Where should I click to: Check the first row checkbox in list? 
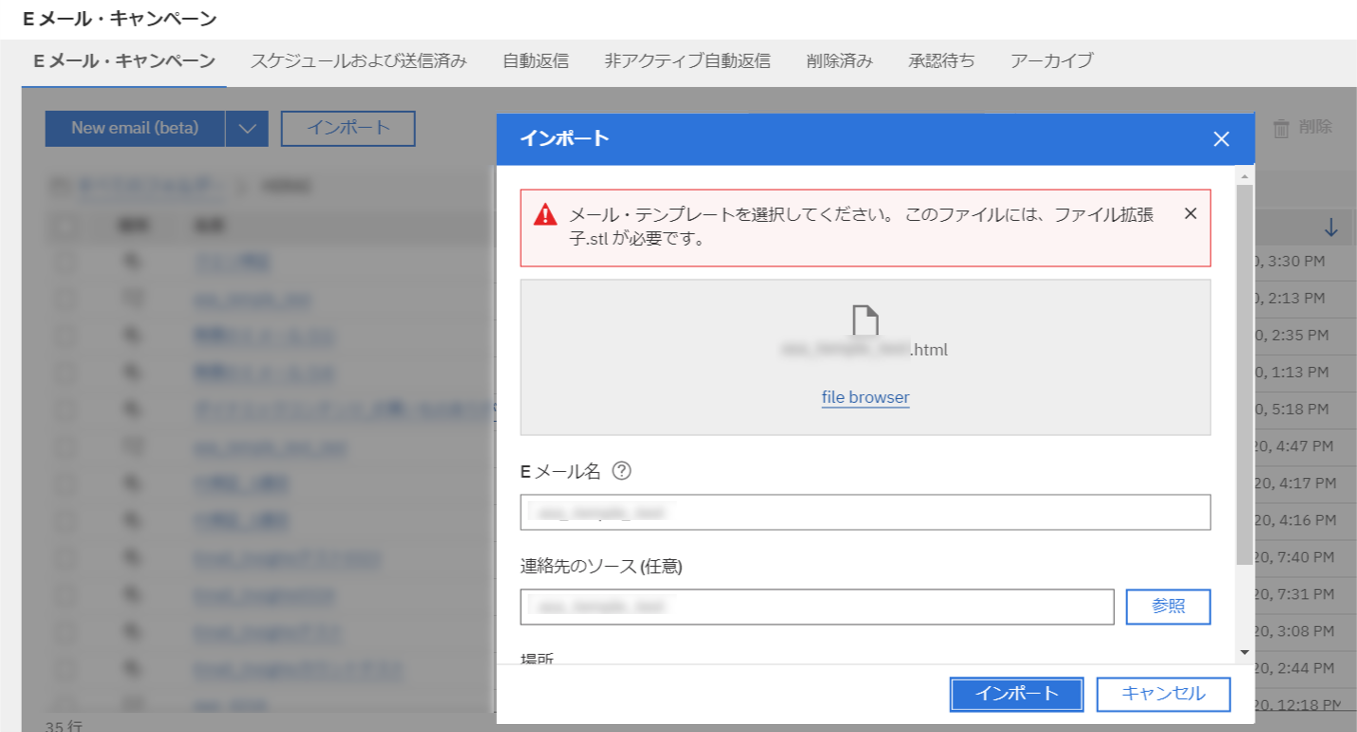click(x=65, y=262)
